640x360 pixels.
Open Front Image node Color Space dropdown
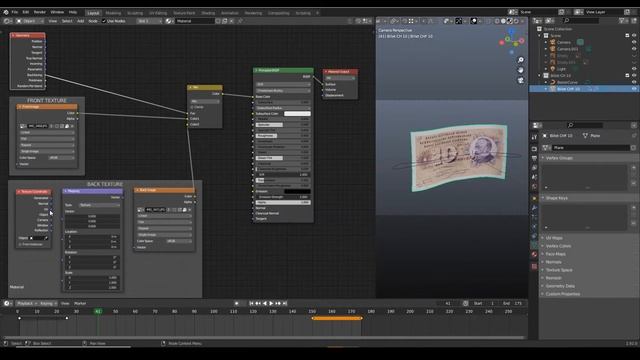[x=61, y=158]
